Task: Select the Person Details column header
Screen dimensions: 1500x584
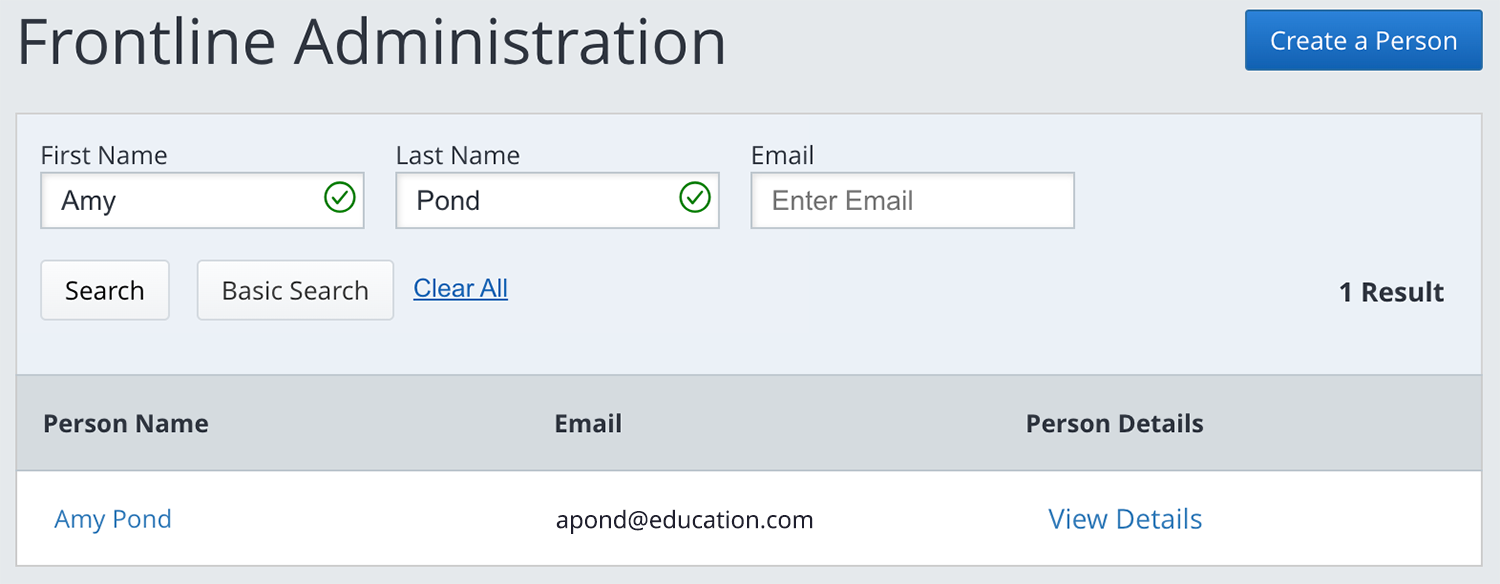Action: 1115,423
